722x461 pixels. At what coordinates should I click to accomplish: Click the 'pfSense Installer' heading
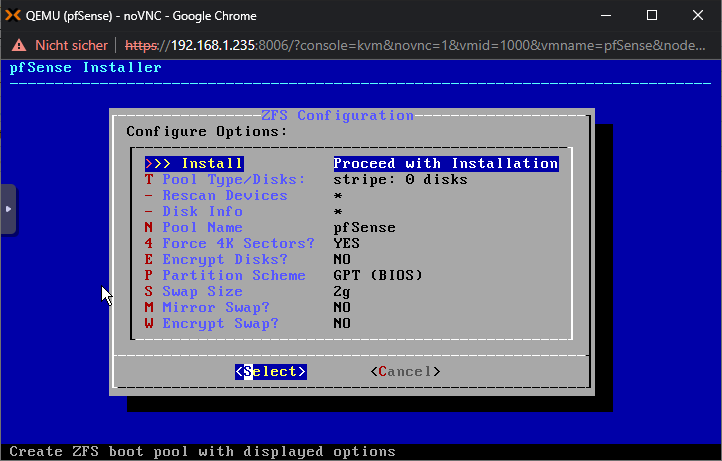click(86, 68)
